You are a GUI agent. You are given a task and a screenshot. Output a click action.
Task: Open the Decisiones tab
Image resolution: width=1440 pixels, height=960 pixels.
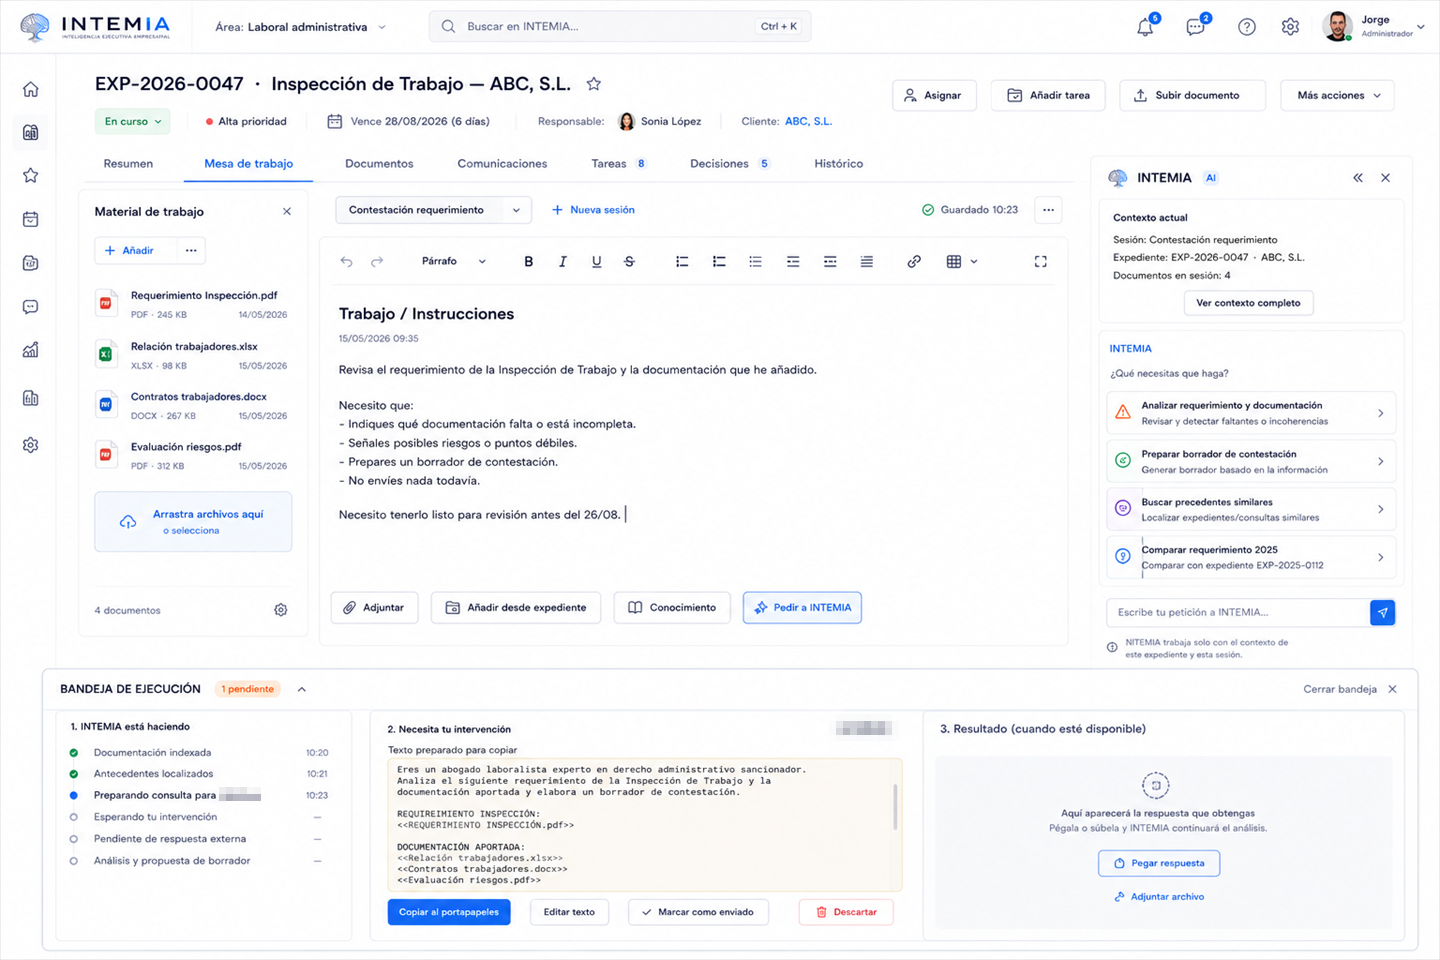(730, 164)
